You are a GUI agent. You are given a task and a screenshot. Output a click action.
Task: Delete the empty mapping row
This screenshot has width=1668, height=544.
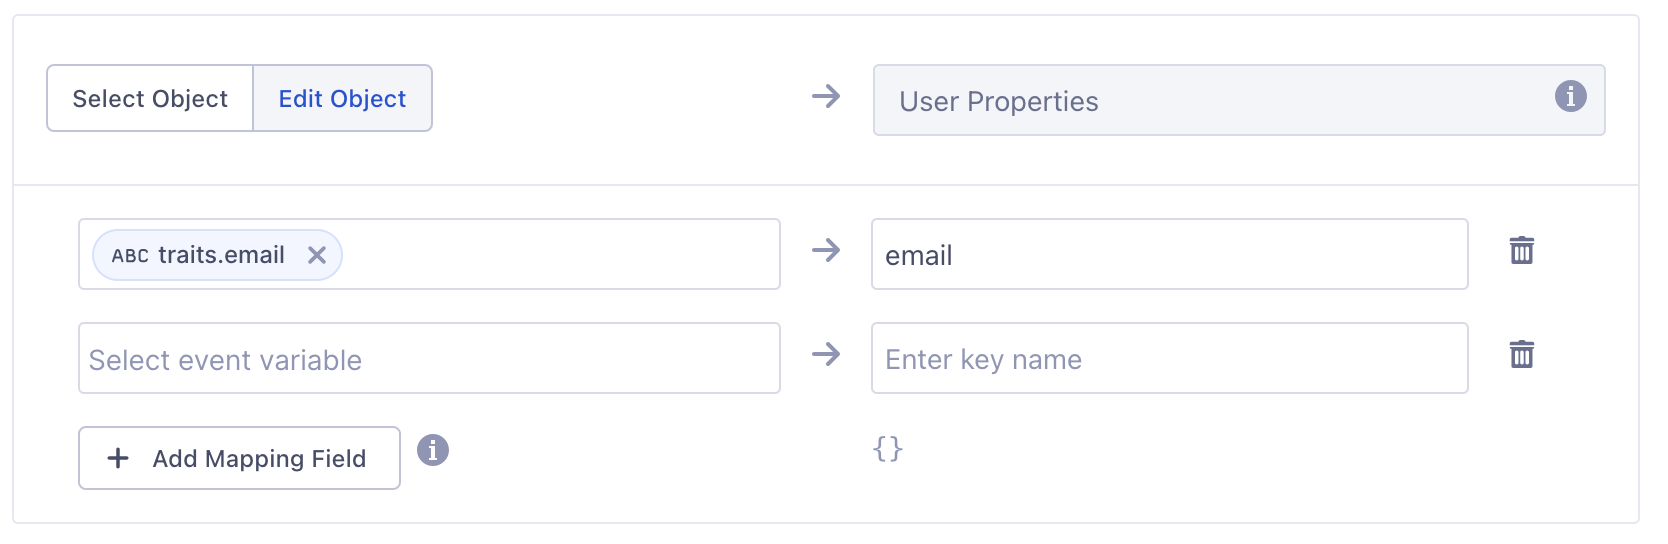coord(1521,355)
